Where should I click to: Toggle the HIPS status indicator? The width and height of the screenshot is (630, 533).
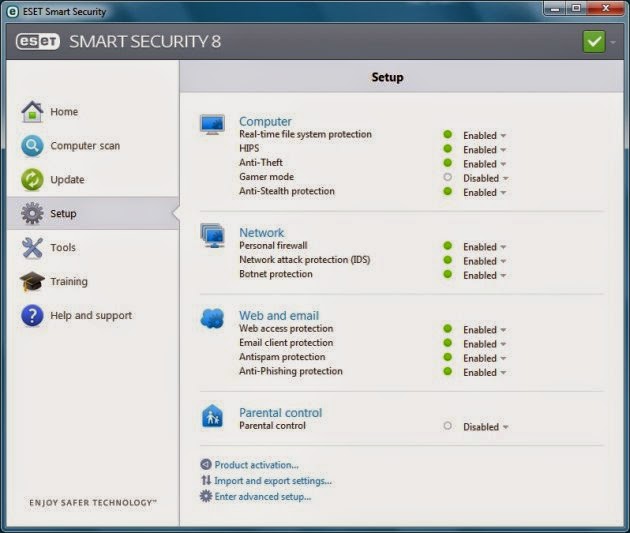[x=448, y=149]
